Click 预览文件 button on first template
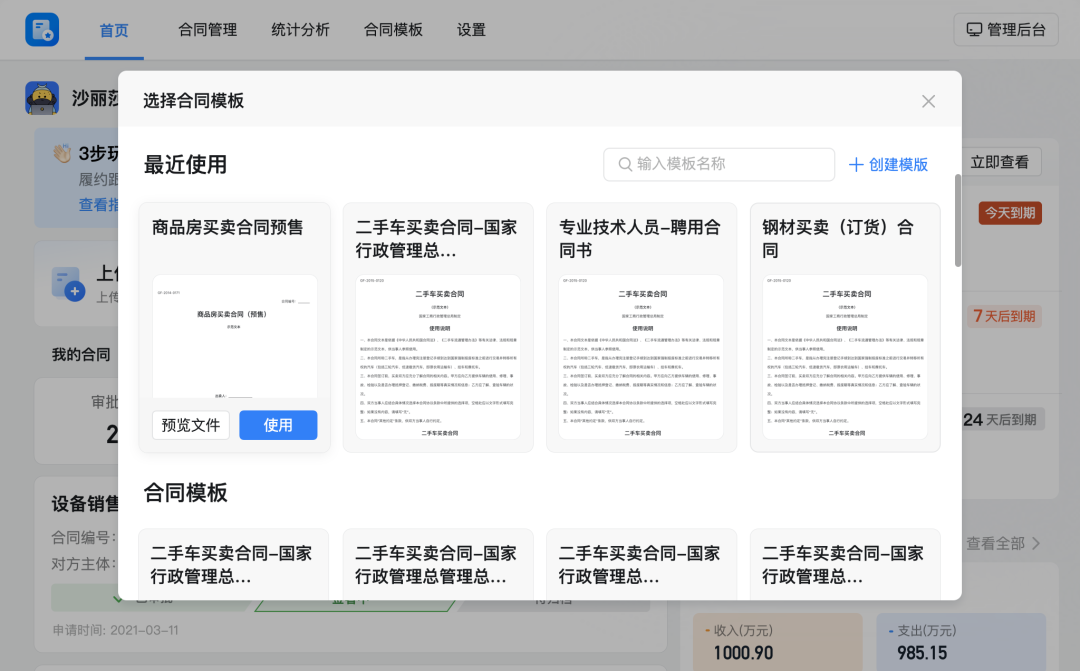Viewport: 1080px width, 671px height. point(191,425)
